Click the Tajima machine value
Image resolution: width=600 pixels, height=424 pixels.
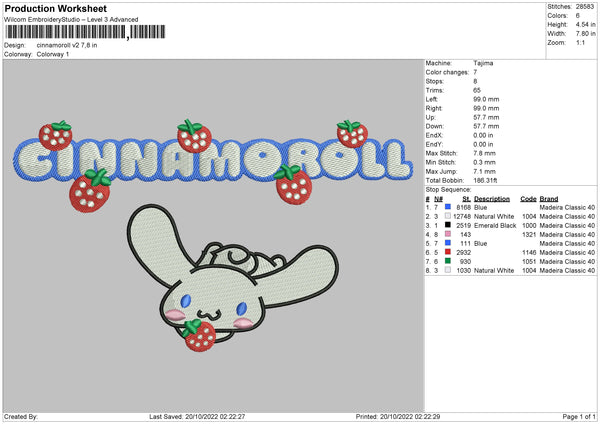(483, 63)
